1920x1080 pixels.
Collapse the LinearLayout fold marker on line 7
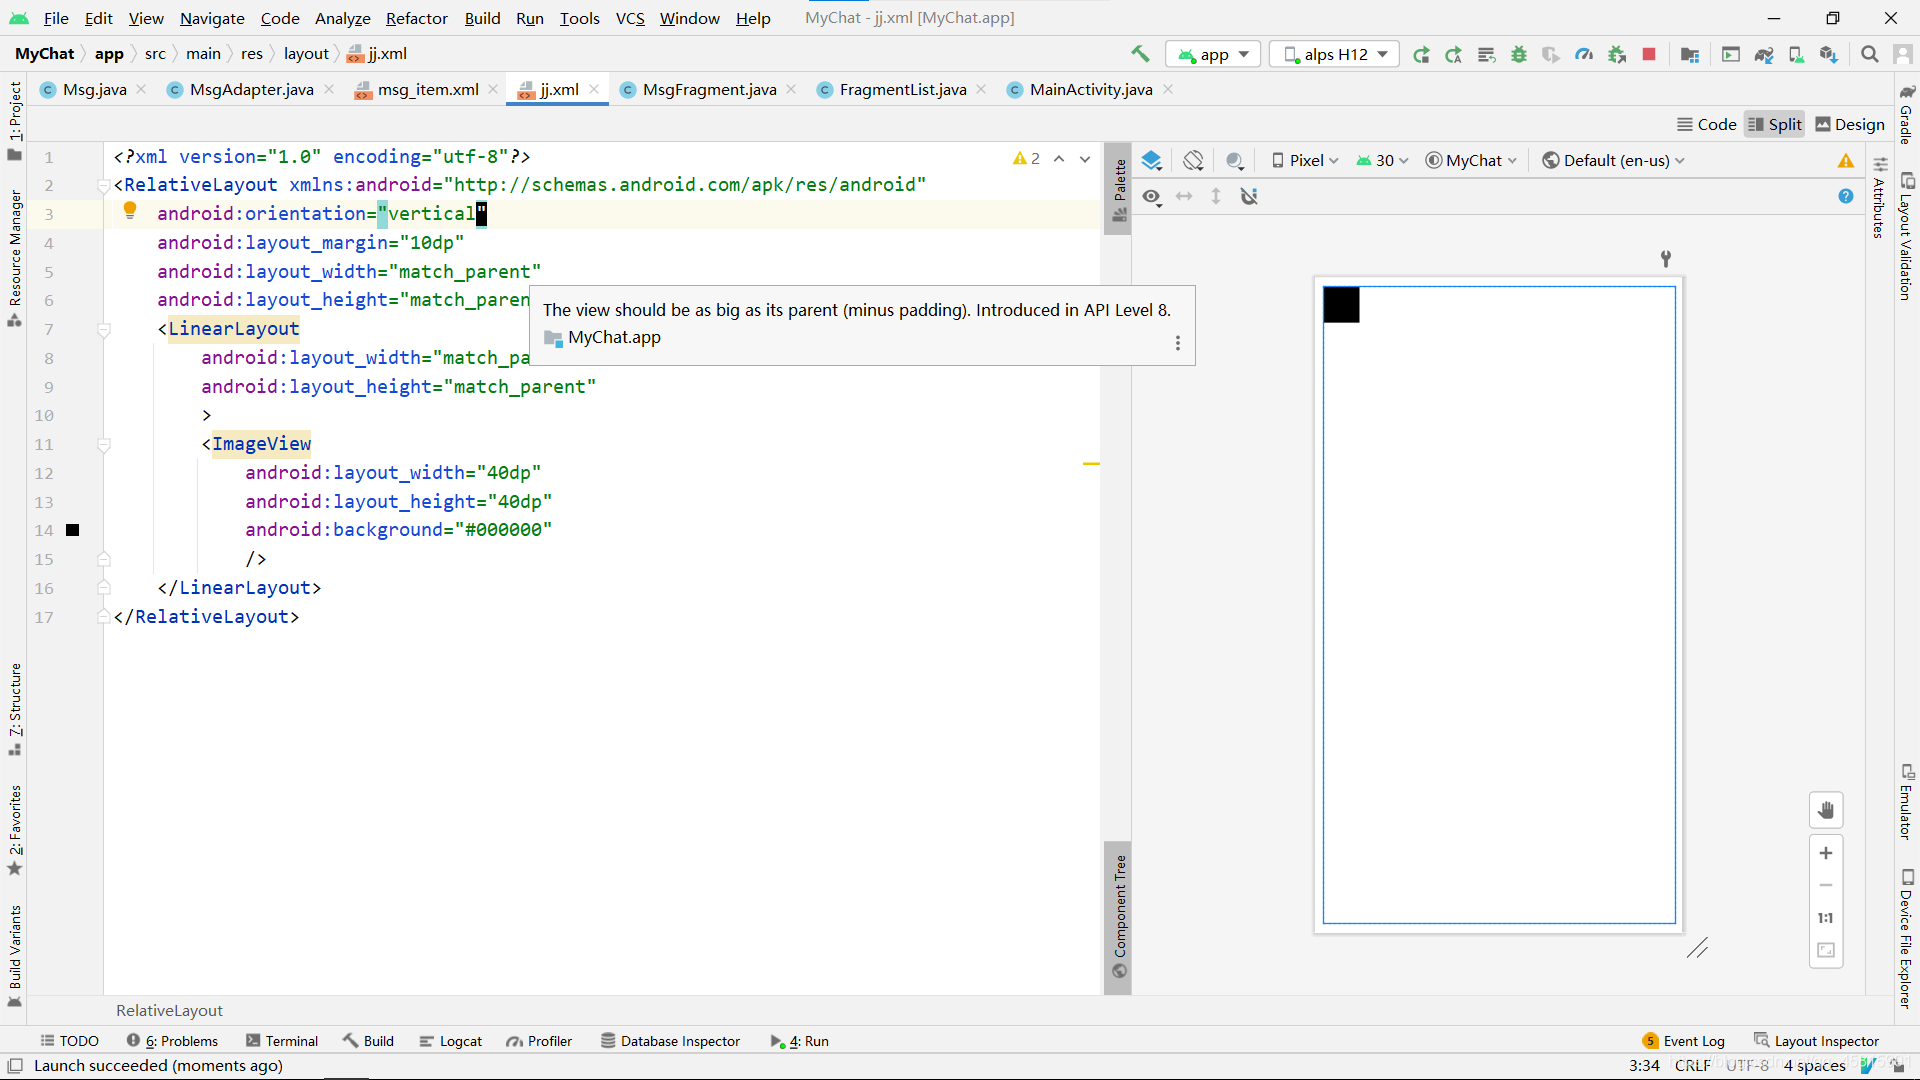[x=103, y=329]
